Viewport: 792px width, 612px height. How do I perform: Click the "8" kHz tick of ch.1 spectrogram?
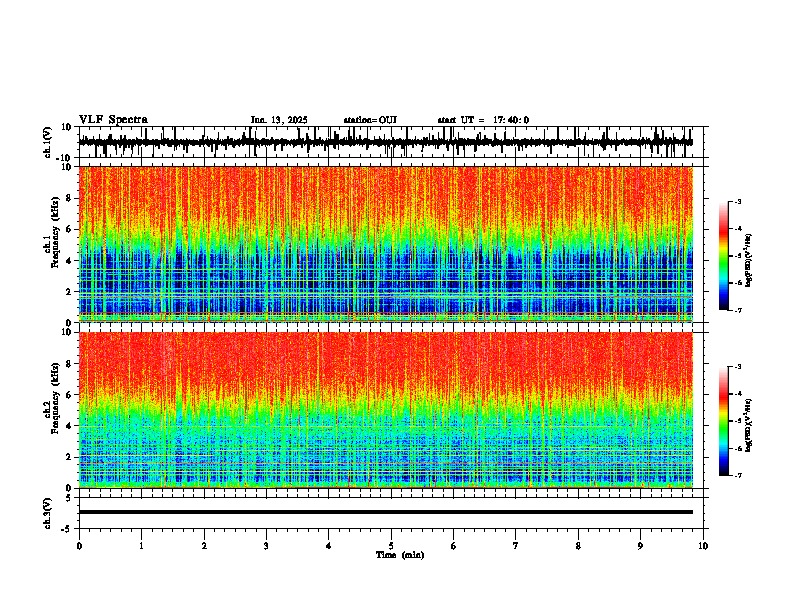tap(70, 198)
